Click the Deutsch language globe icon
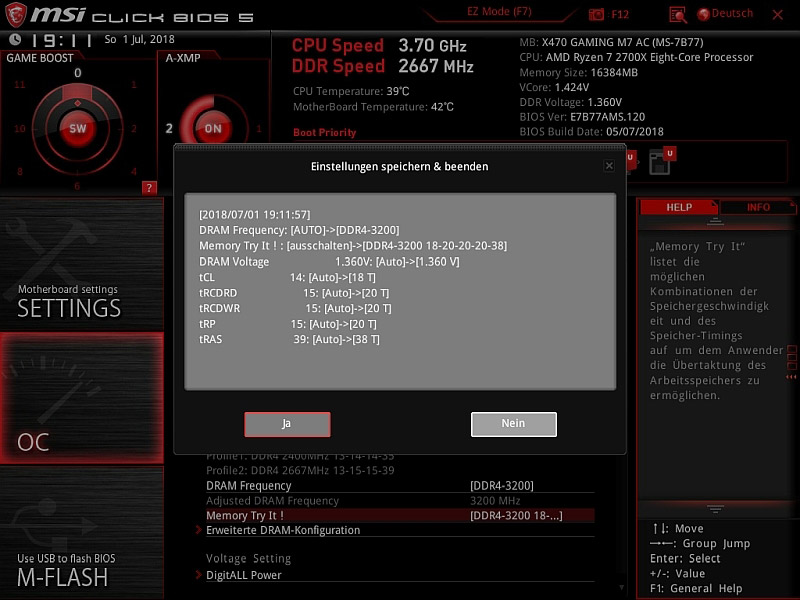The height and width of the screenshot is (600, 800). pos(704,14)
